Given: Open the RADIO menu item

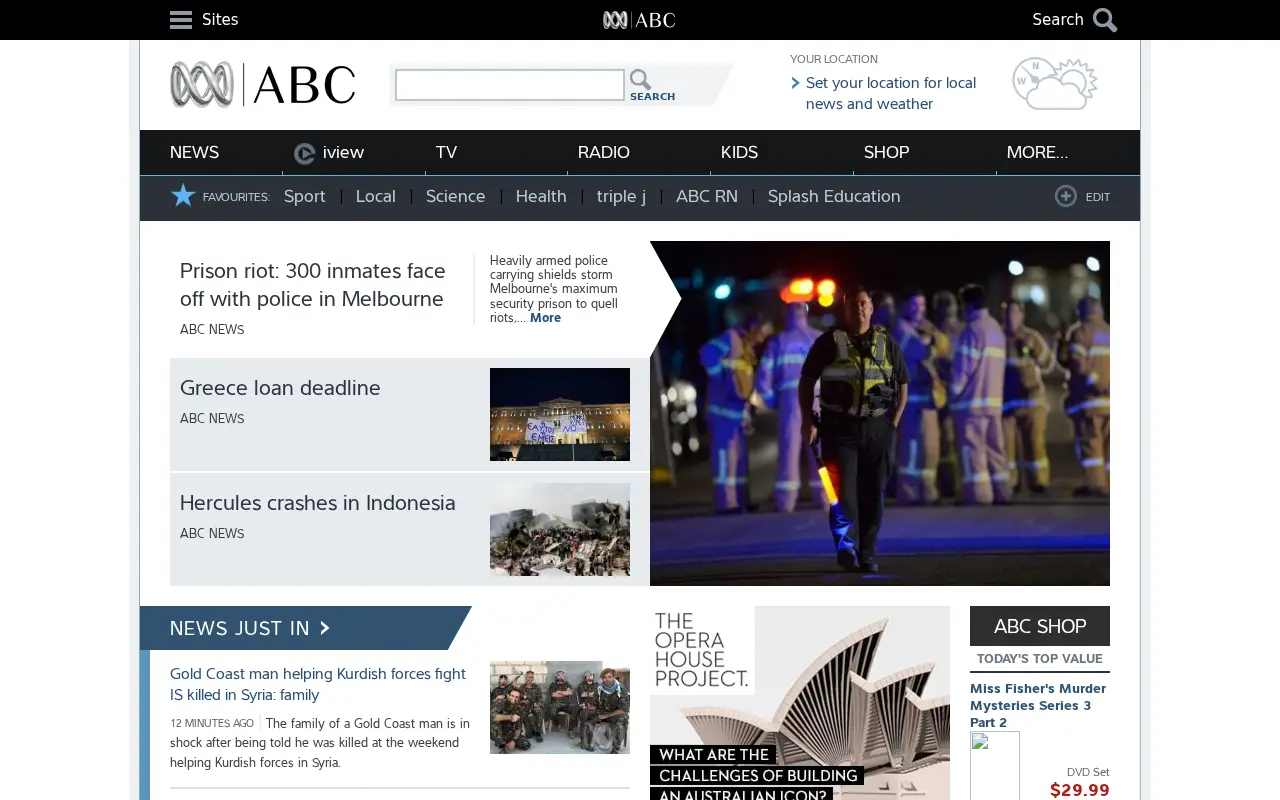Looking at the screenshot, I should [604, 152].
